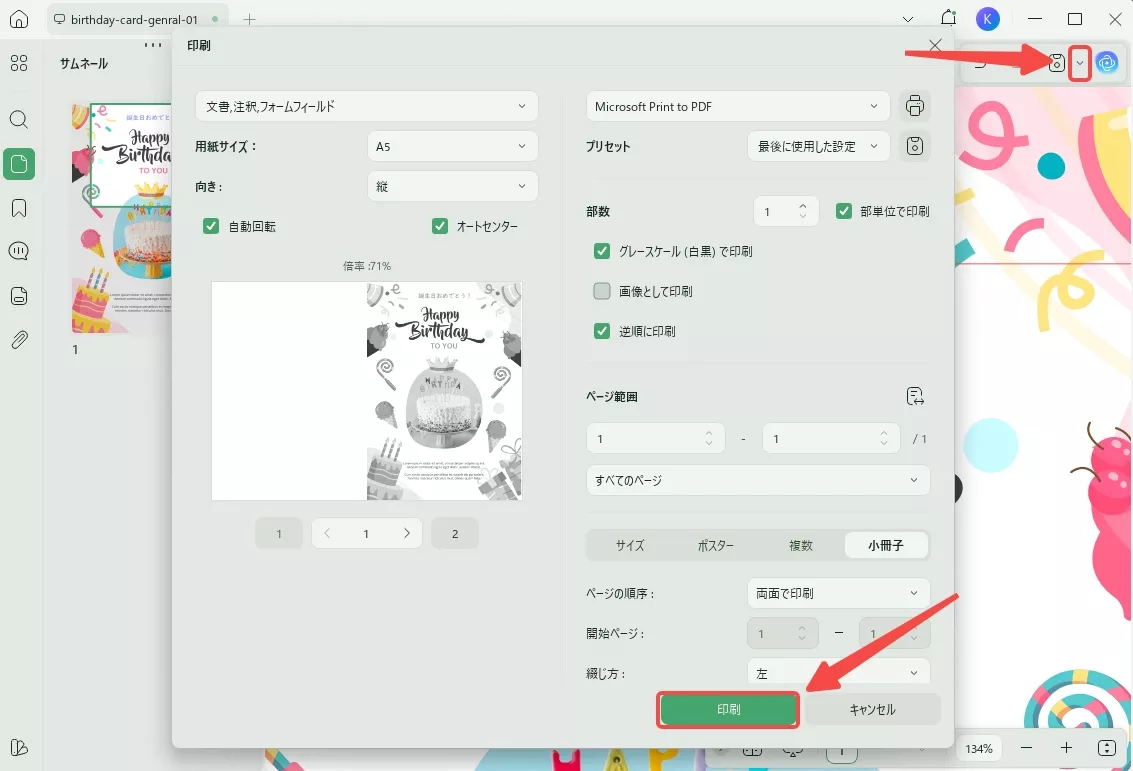Image resolution: width=1133 pixels, height=771 pixels.
Task: Open the A5 paper size dropdown
Action: (452, 146)
